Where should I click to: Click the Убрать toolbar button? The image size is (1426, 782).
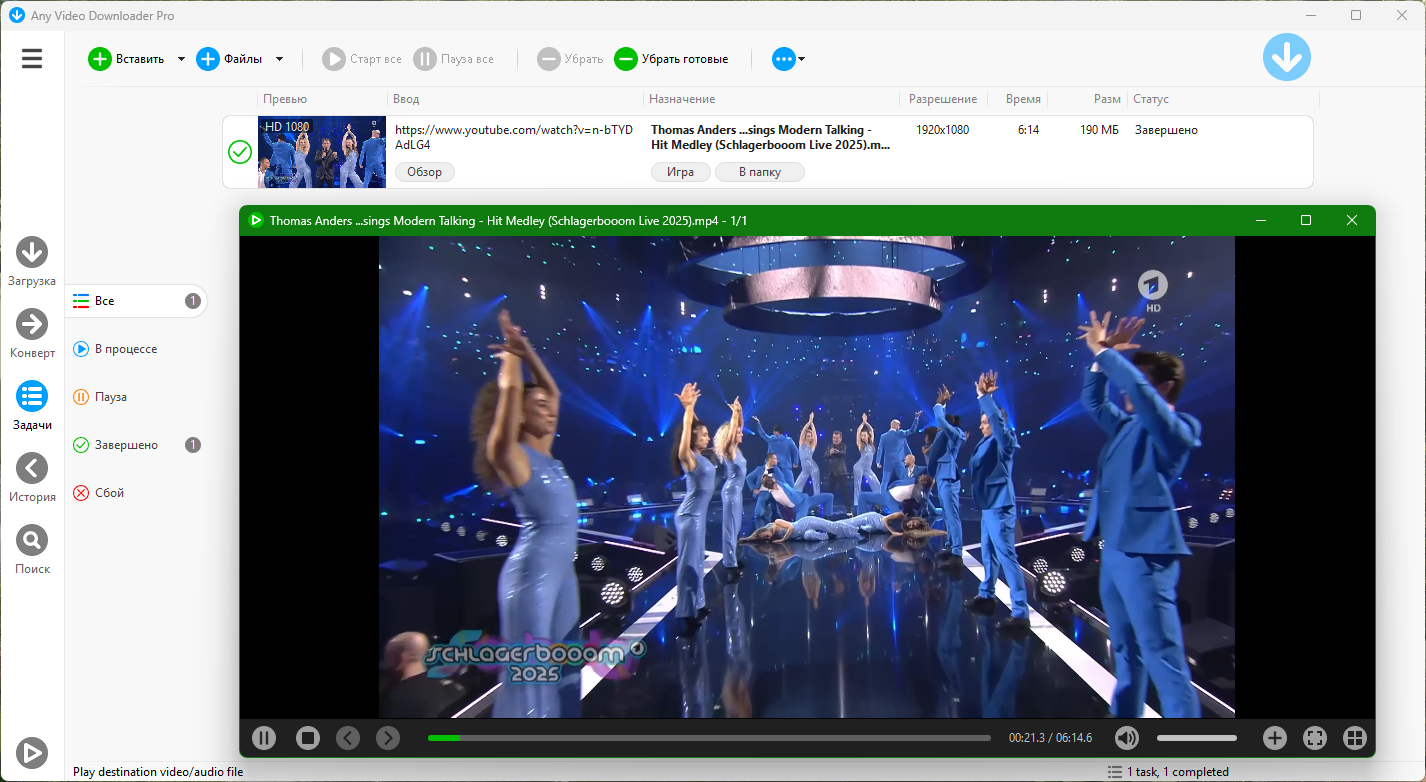(x=570, y=59)
